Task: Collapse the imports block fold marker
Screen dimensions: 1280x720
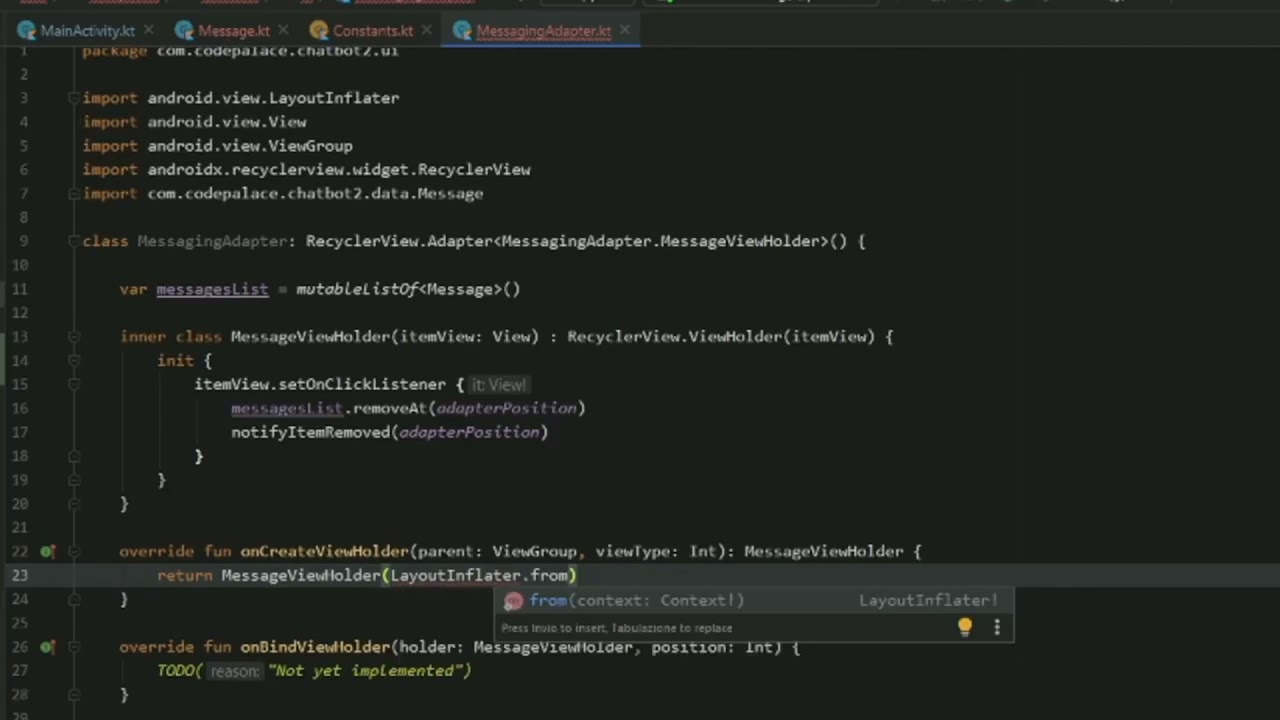Action: tap(74, 98)
